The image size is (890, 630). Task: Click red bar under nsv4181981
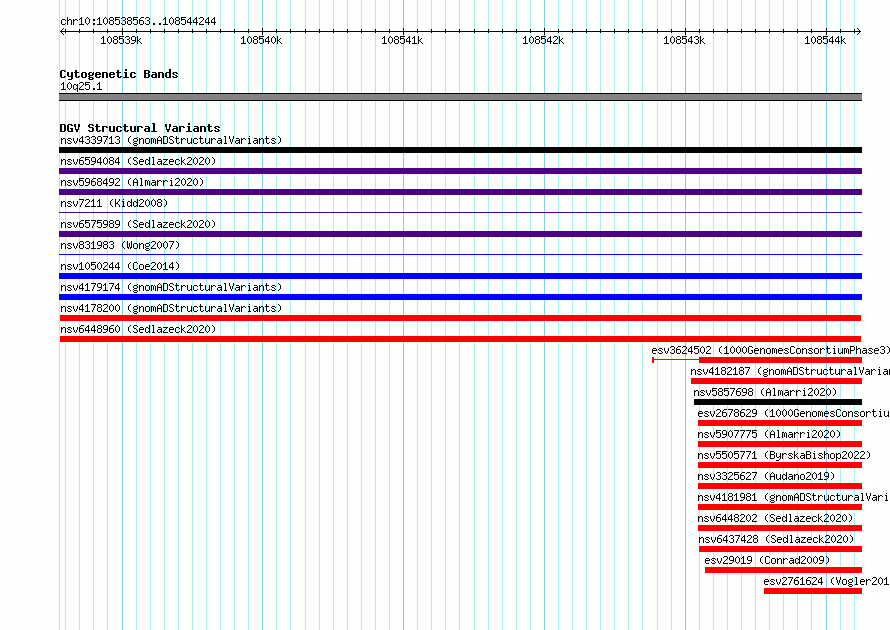coord(780,507)
